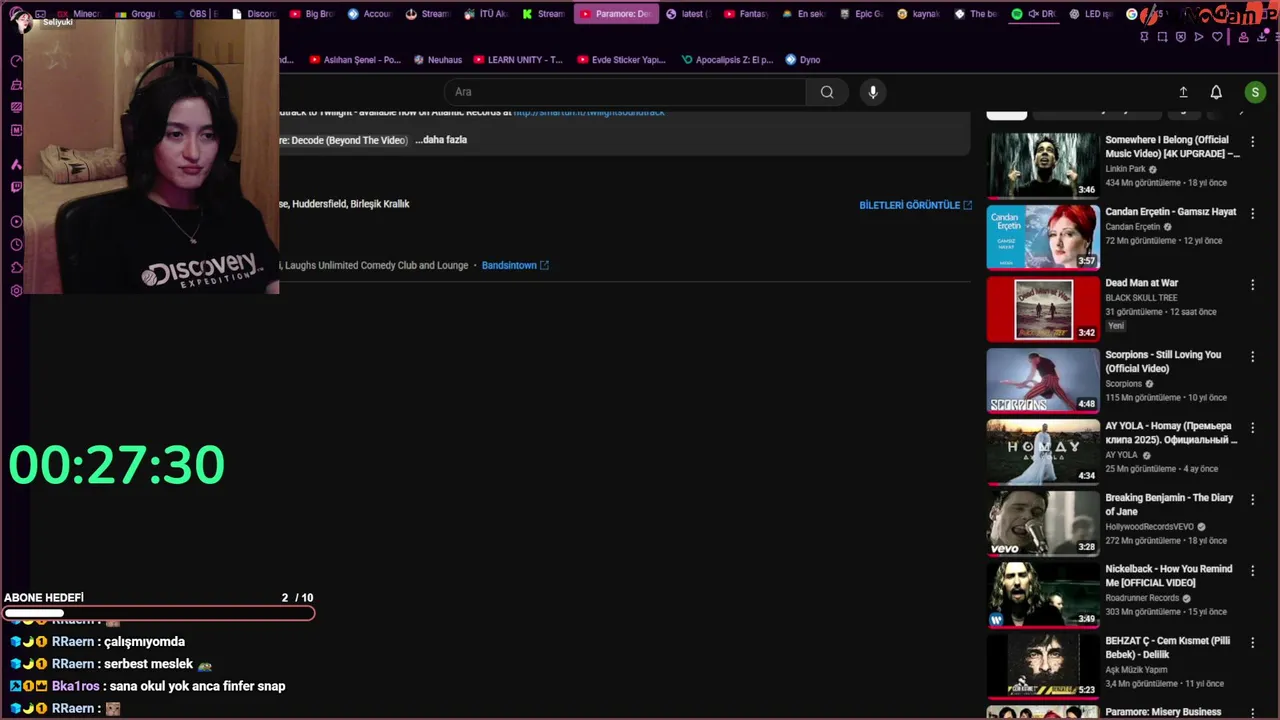Click BLACK SKULL TREE channel name
This screenshot has width=1280, height=720.
click(x=1141, y=297)
